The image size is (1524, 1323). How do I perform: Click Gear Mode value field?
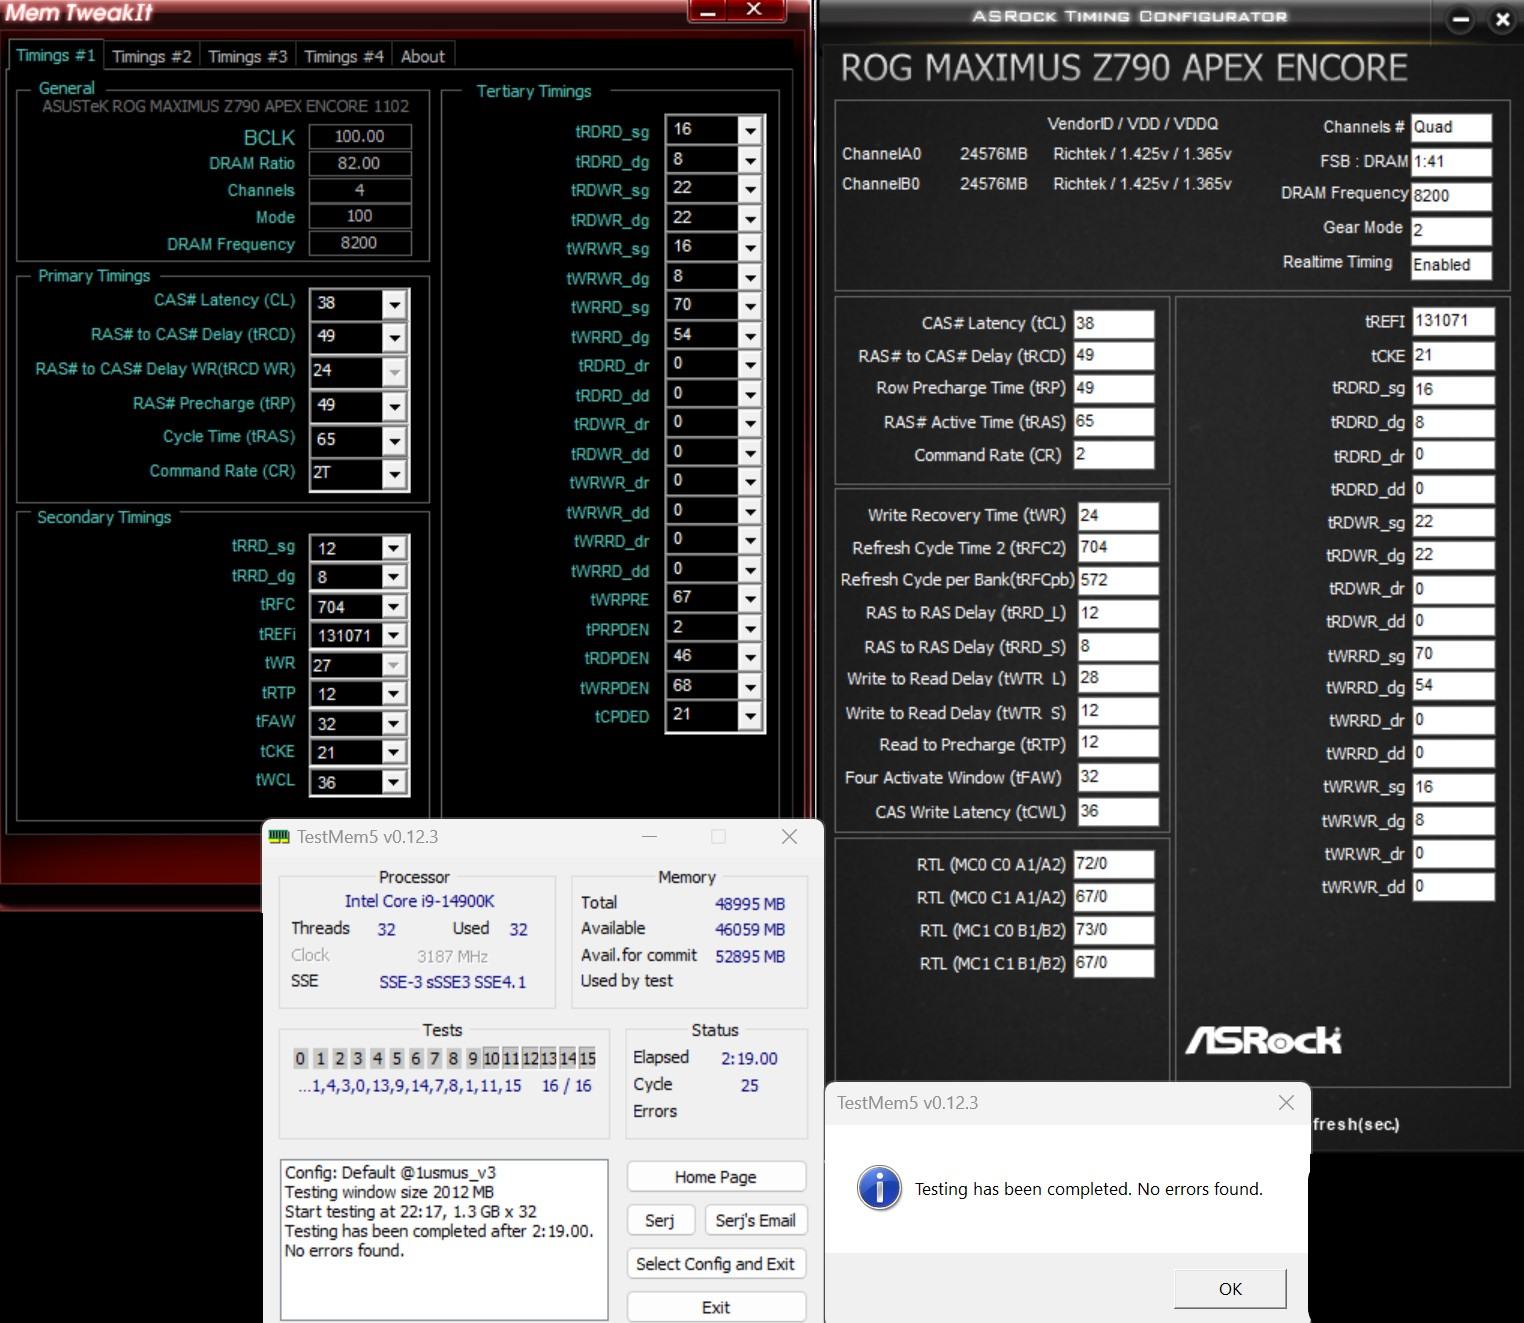coord(1451,230)
